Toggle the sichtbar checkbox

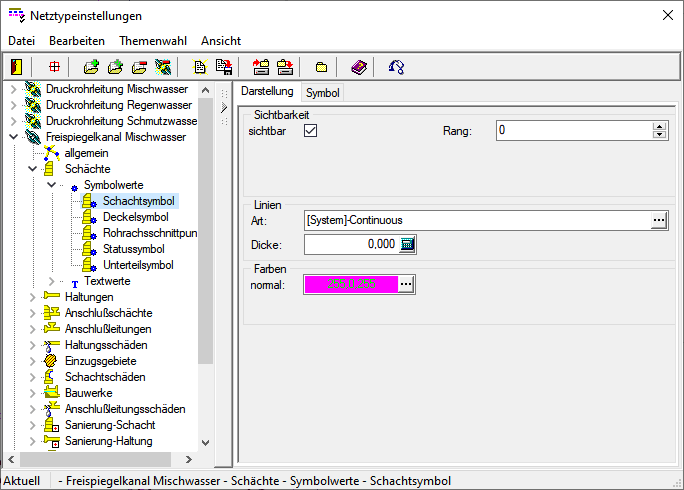click(x=310, y=131)
